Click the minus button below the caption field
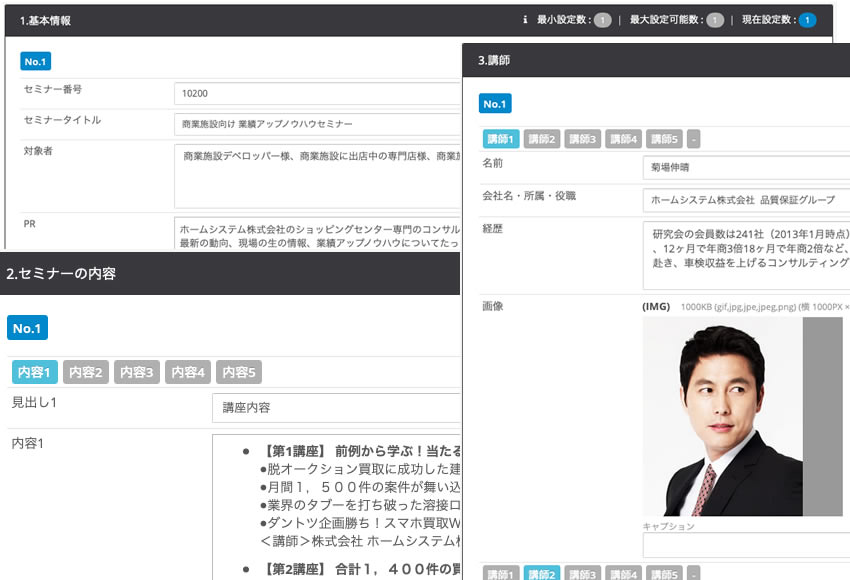Viewport: 850px width, 580px height. click(x=693, y=573)
